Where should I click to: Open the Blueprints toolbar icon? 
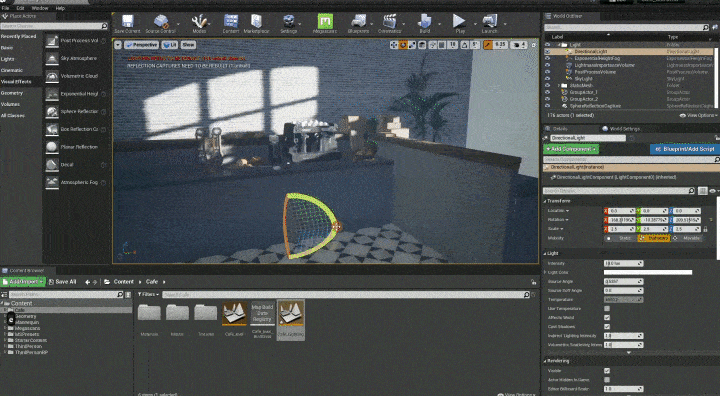pos(358,23)
